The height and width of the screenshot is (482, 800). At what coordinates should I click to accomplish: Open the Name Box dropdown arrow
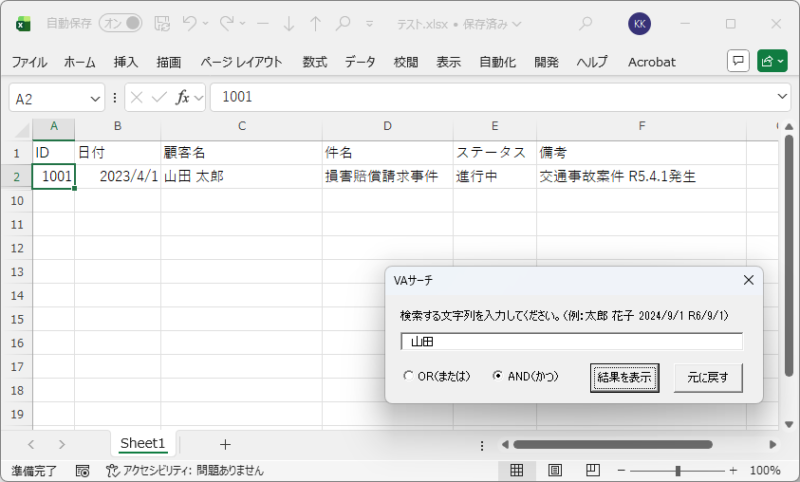[x=96, y=98]
